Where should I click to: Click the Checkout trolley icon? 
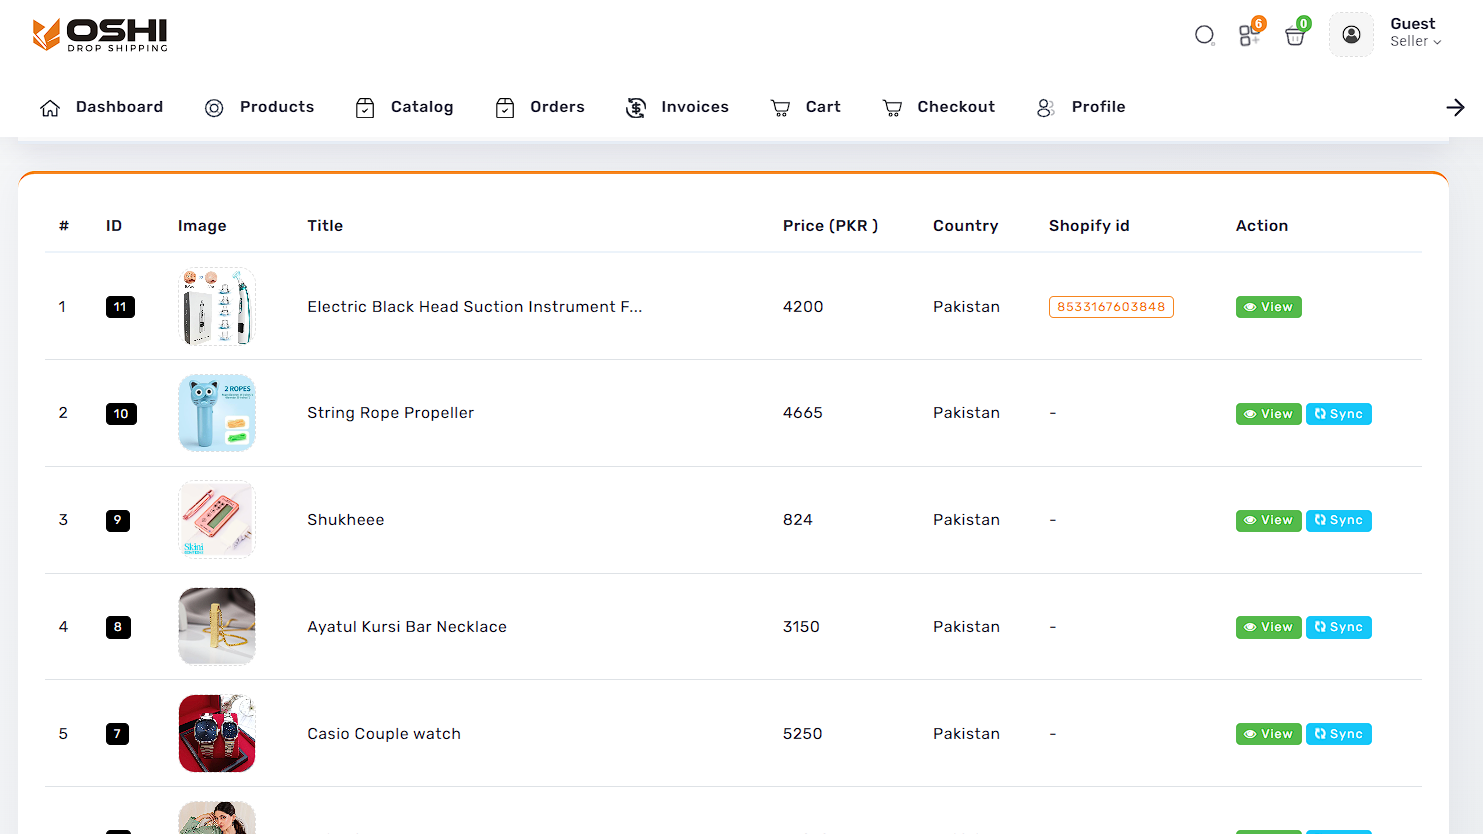[x=892, y=108]
